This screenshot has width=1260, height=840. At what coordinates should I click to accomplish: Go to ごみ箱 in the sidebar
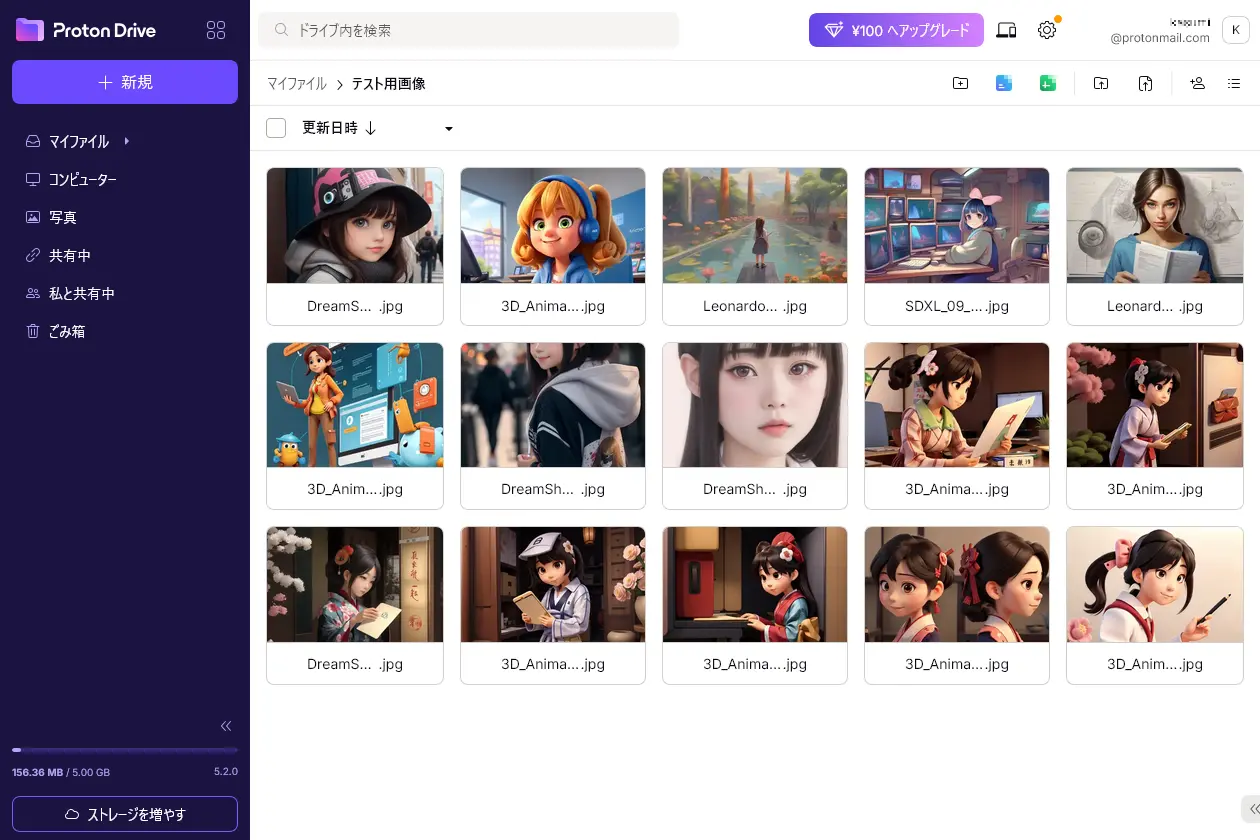point(67,331)
